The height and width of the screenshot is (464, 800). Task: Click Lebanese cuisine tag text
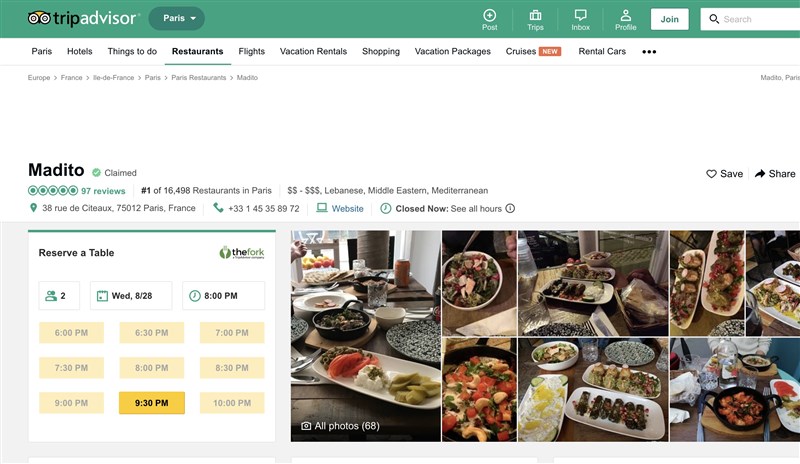tap(343, 190)
